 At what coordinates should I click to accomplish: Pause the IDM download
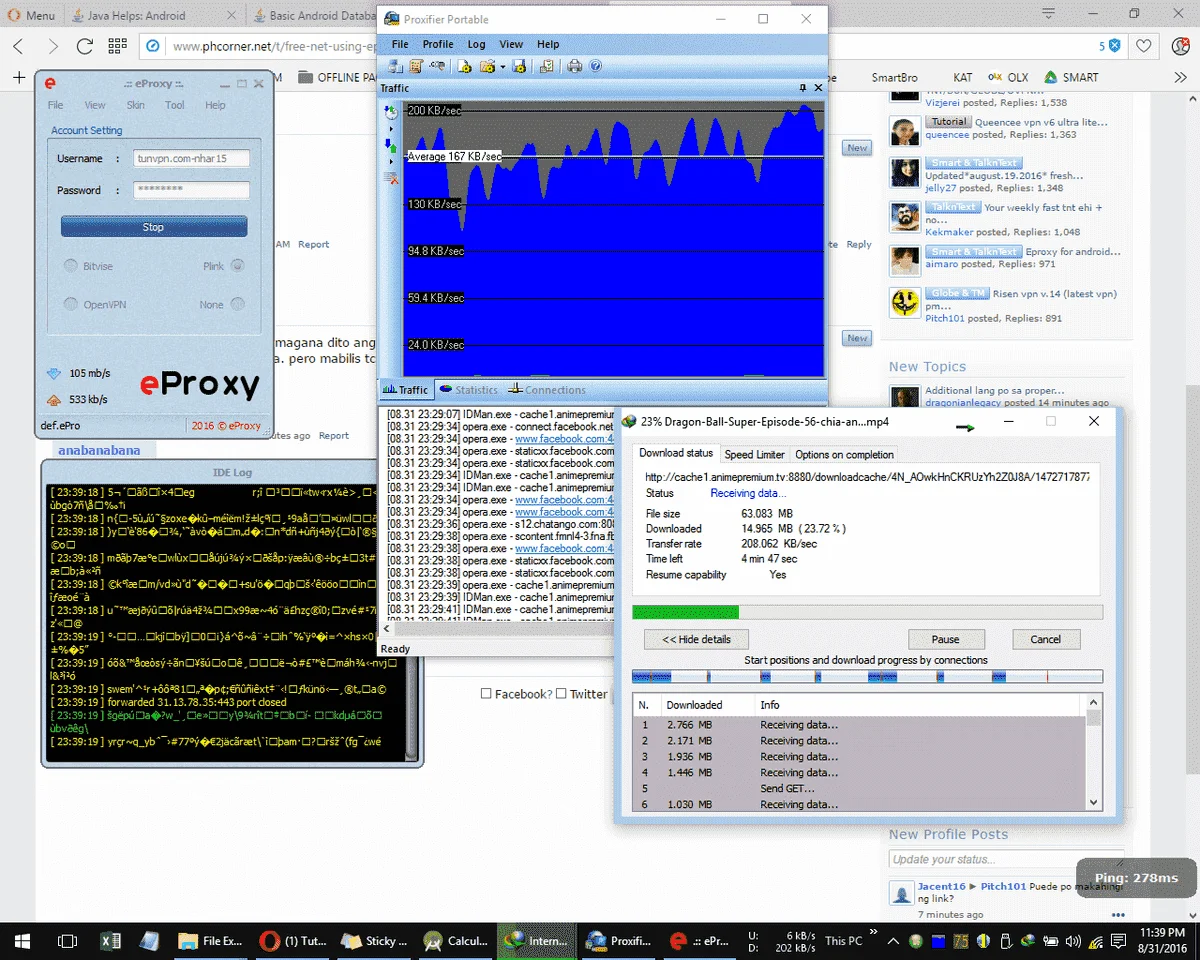coord(946,639)
